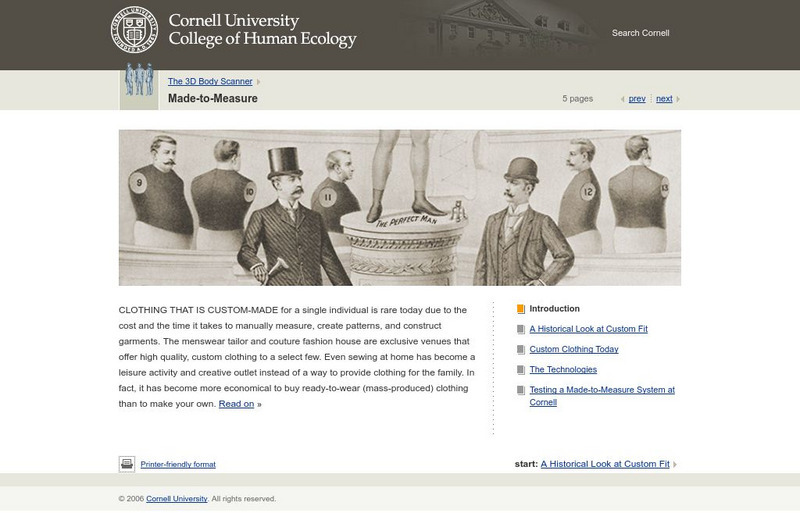Follow the Read on link
The image size is (800, 513).
[236, 404]
